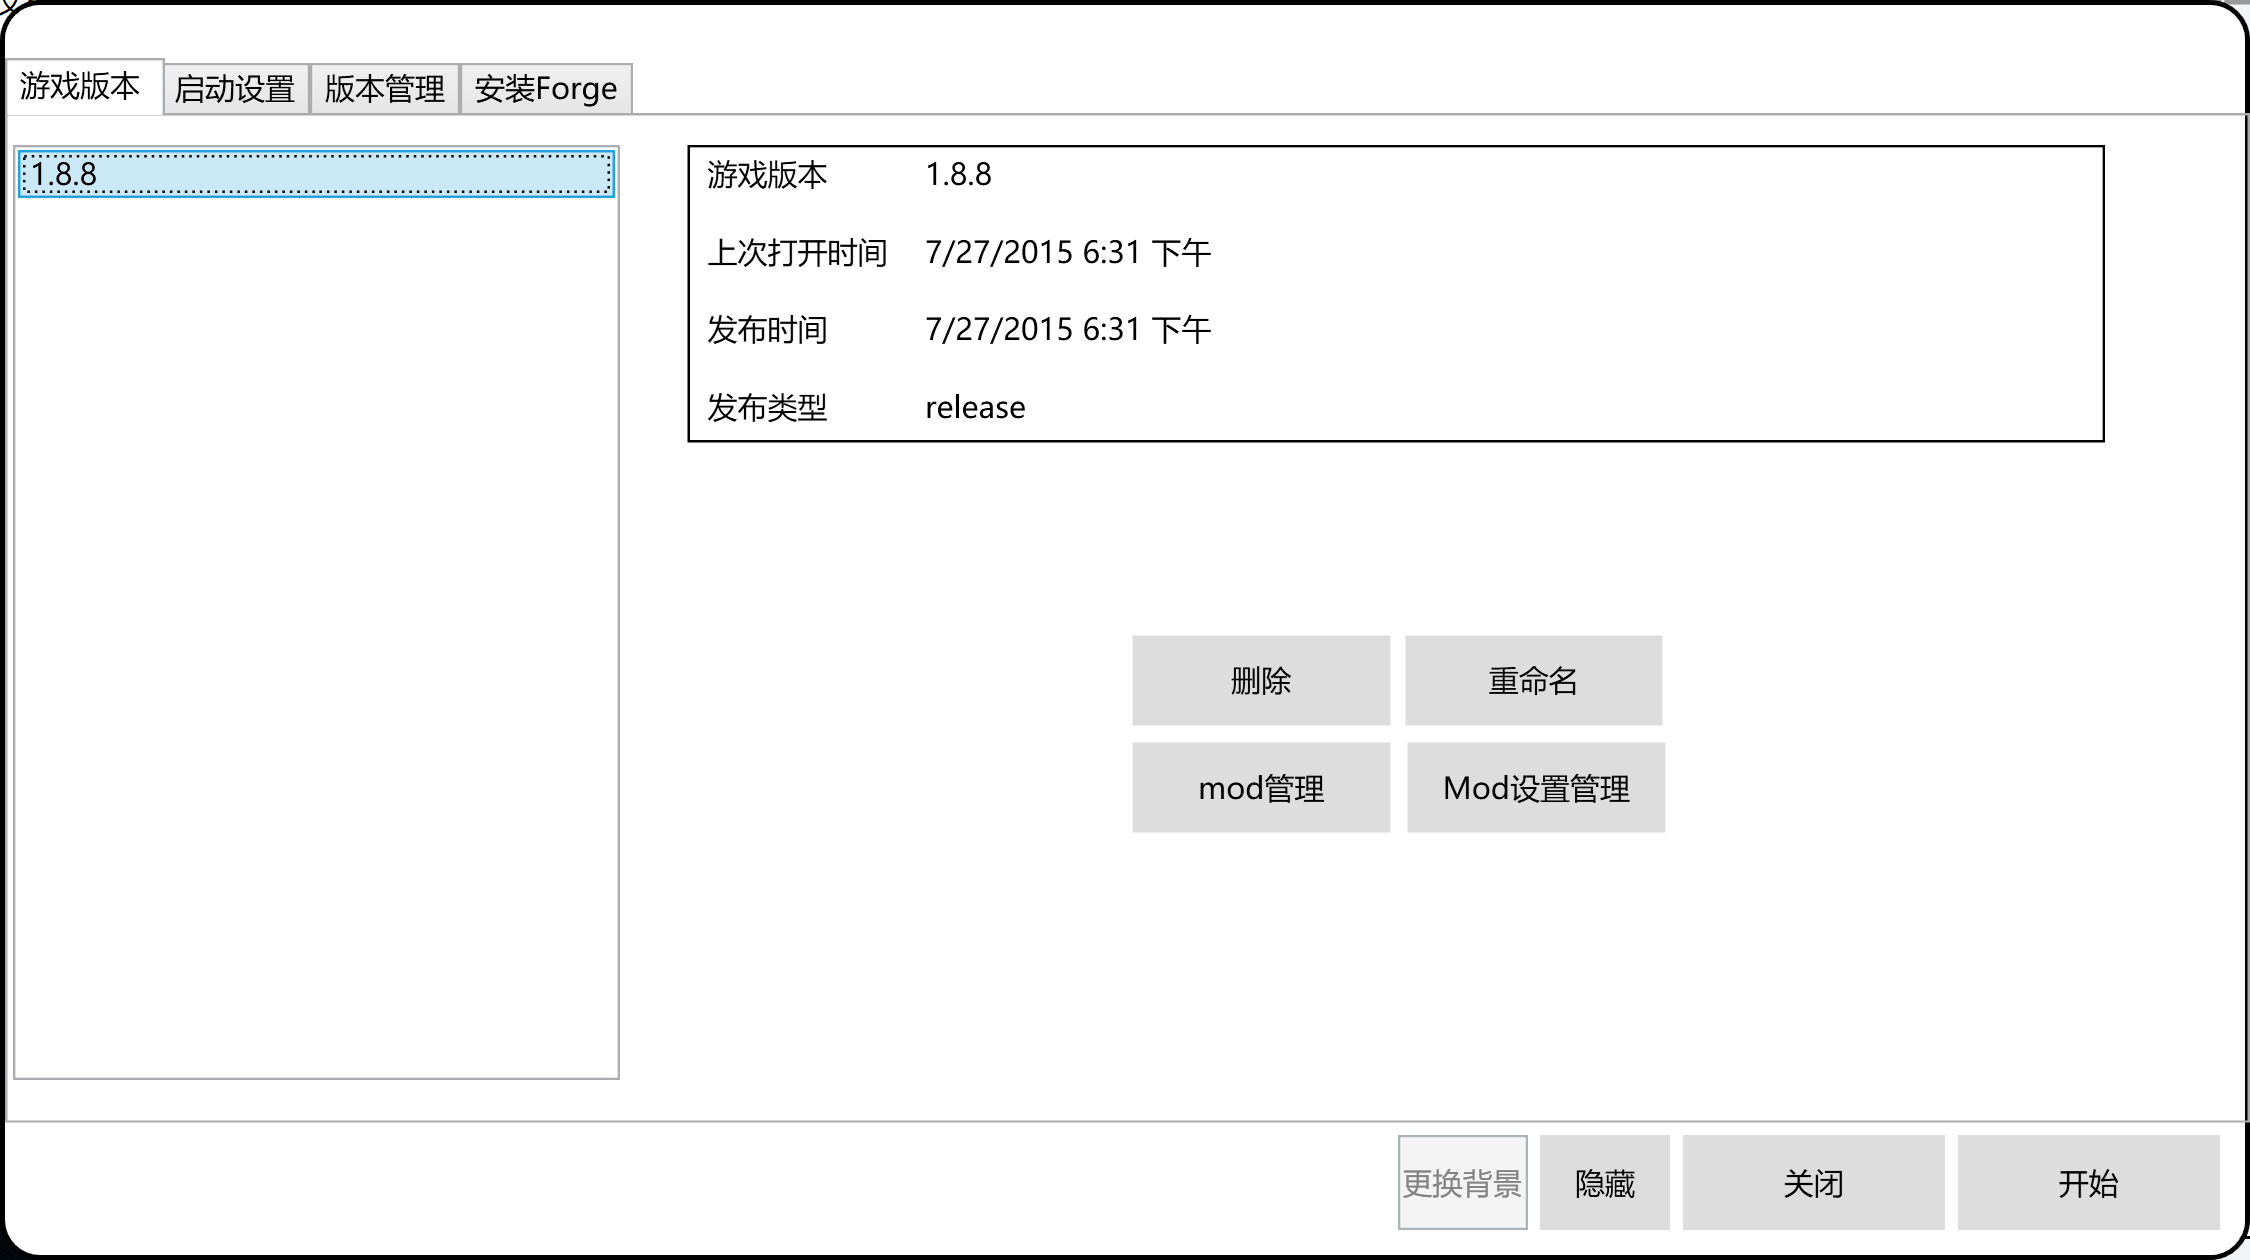Click the 发布时间 timestamp
Viewport: 2250px width, 1260px height.
1067,329
